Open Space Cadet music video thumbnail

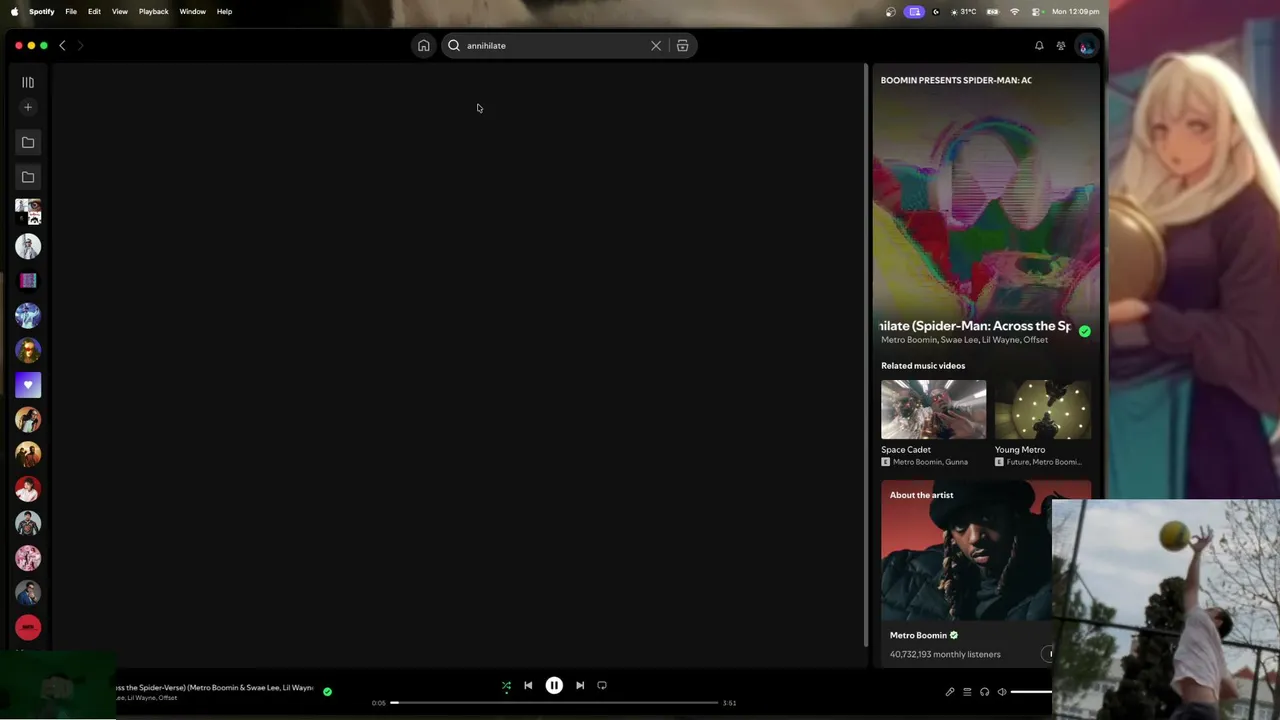tap(933, 409)
